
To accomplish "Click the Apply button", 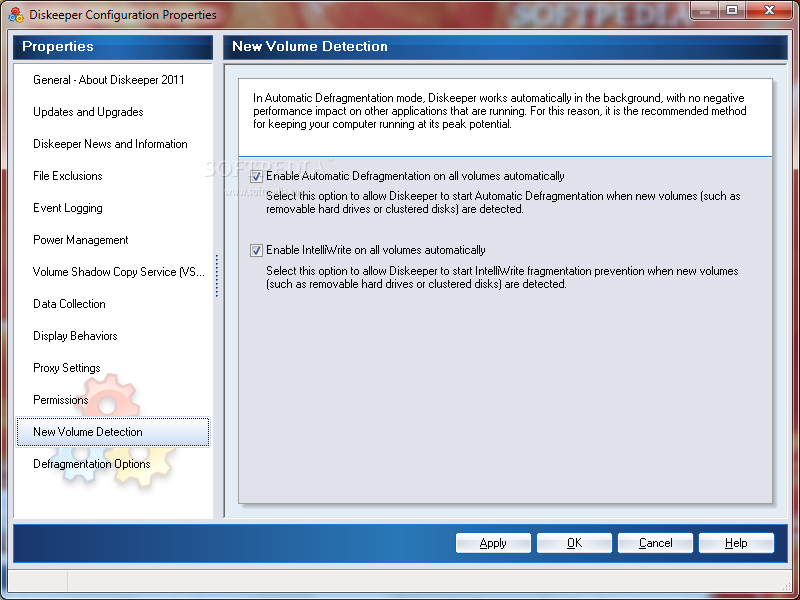I will pos(493,543).
